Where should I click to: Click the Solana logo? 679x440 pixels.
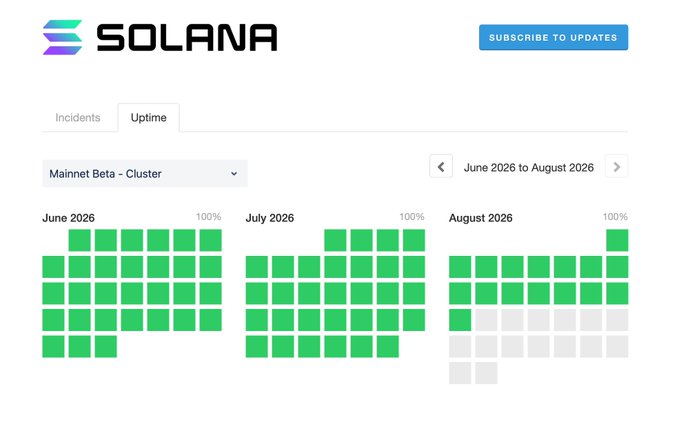point(160,37)
